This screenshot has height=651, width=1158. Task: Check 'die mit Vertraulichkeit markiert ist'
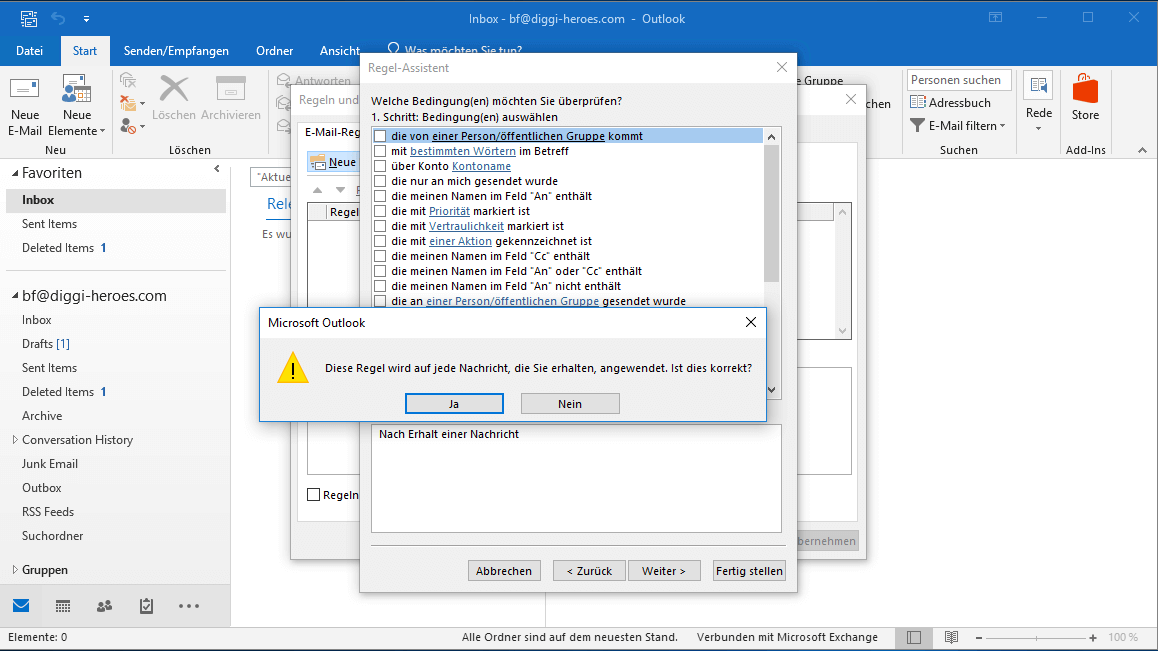[380, 226]
